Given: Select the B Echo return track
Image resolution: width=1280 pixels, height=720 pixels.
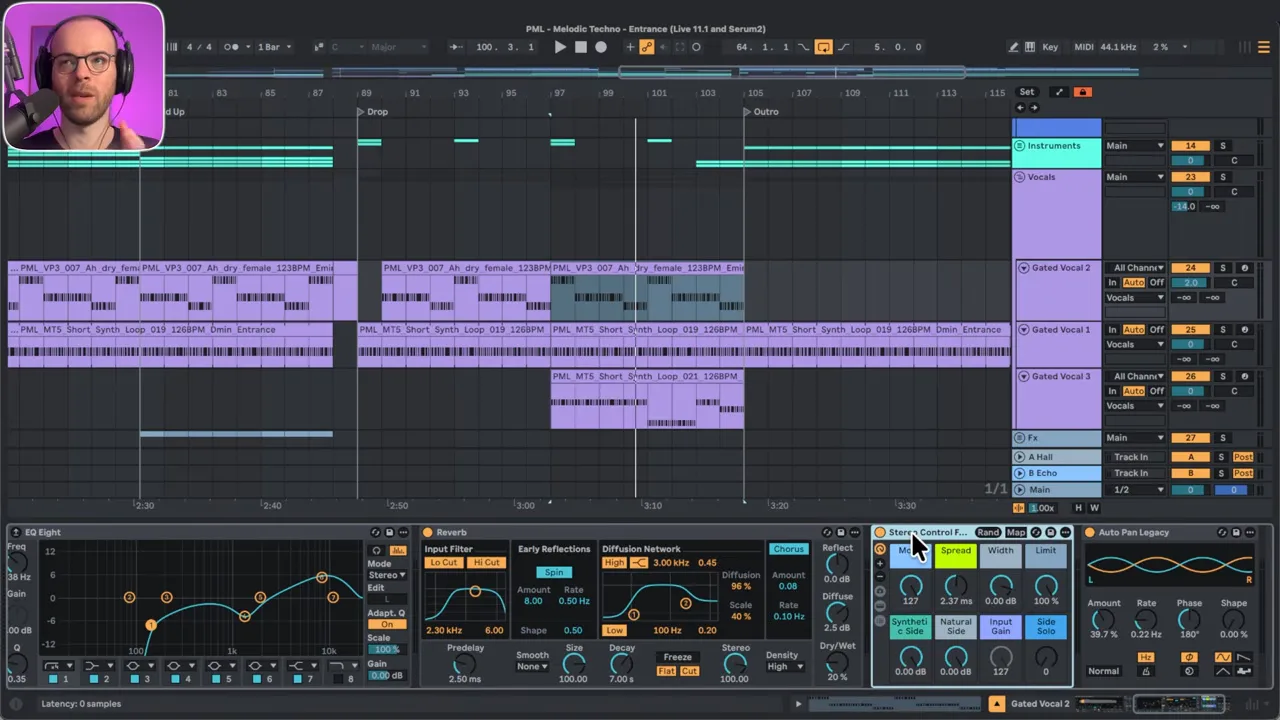Looking at the screenshot, I should [1056, 473].
